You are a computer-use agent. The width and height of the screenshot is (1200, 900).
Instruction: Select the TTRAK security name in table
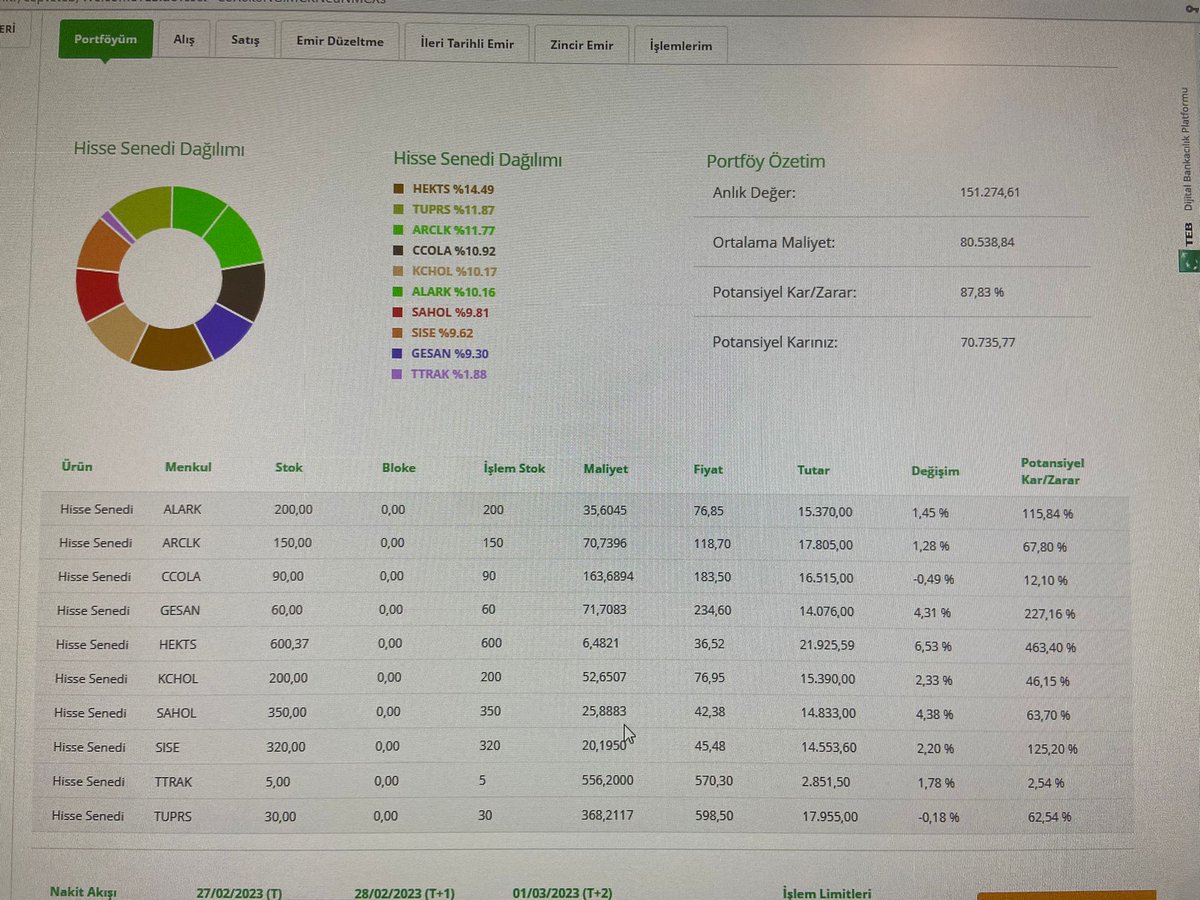tap(174, 781)
